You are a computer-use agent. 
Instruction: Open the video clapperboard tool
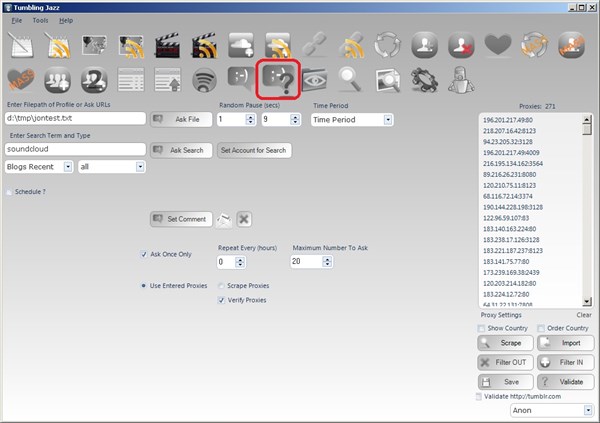coord(168,45)
